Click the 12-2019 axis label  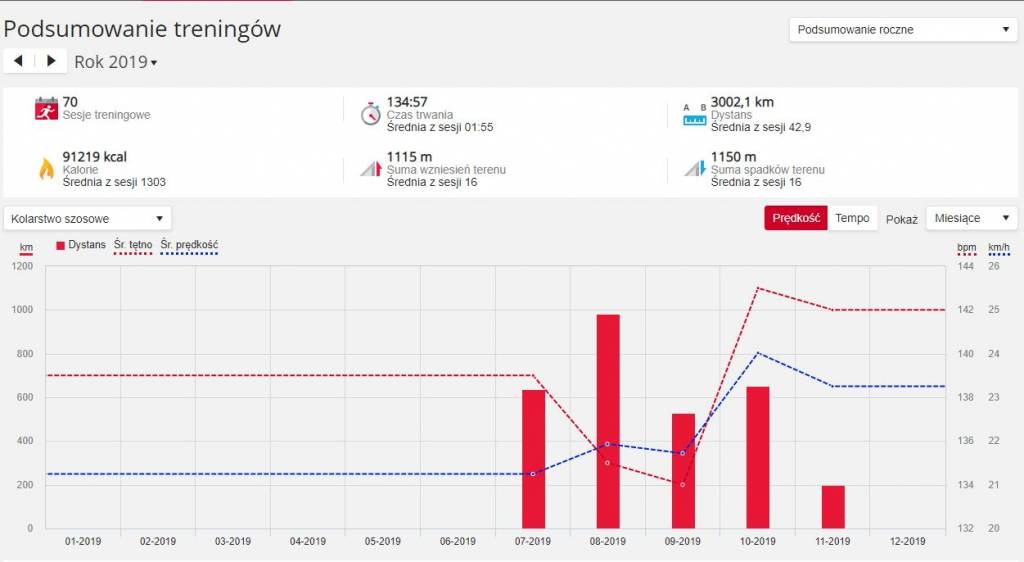click(x=907, y=541)
